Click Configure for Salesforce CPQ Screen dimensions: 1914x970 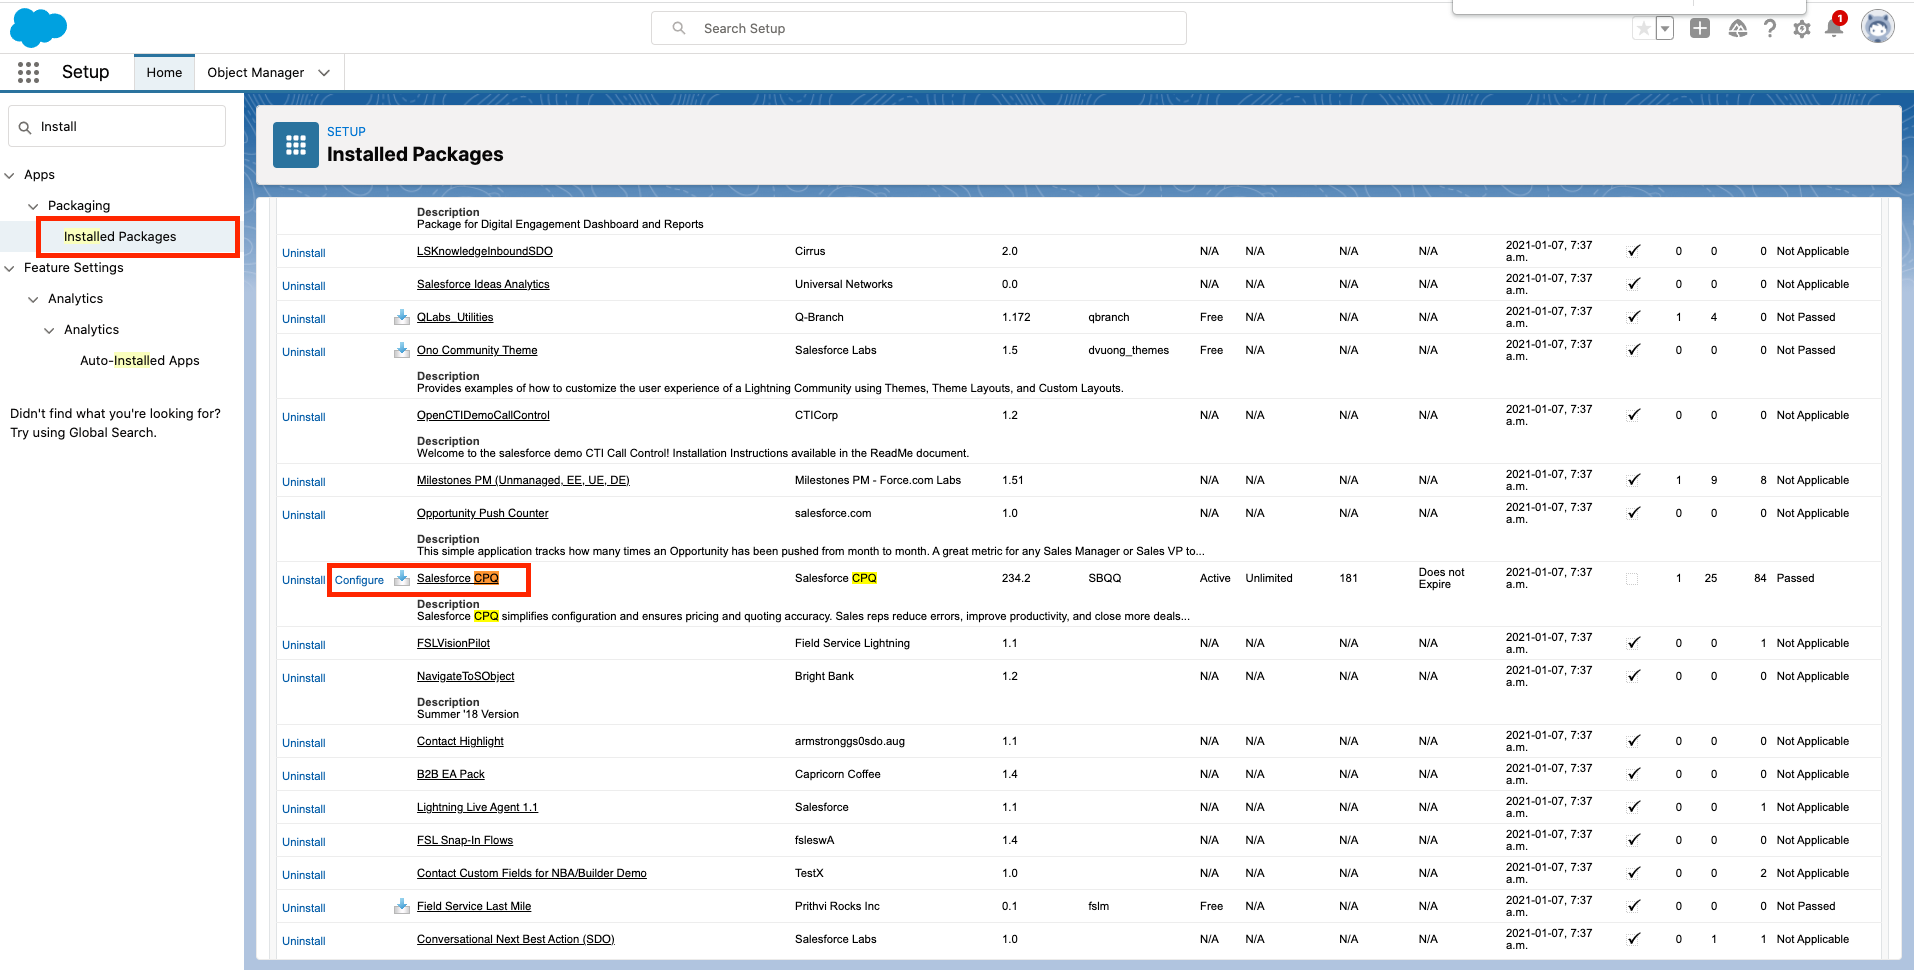click(x=359, y=580)
